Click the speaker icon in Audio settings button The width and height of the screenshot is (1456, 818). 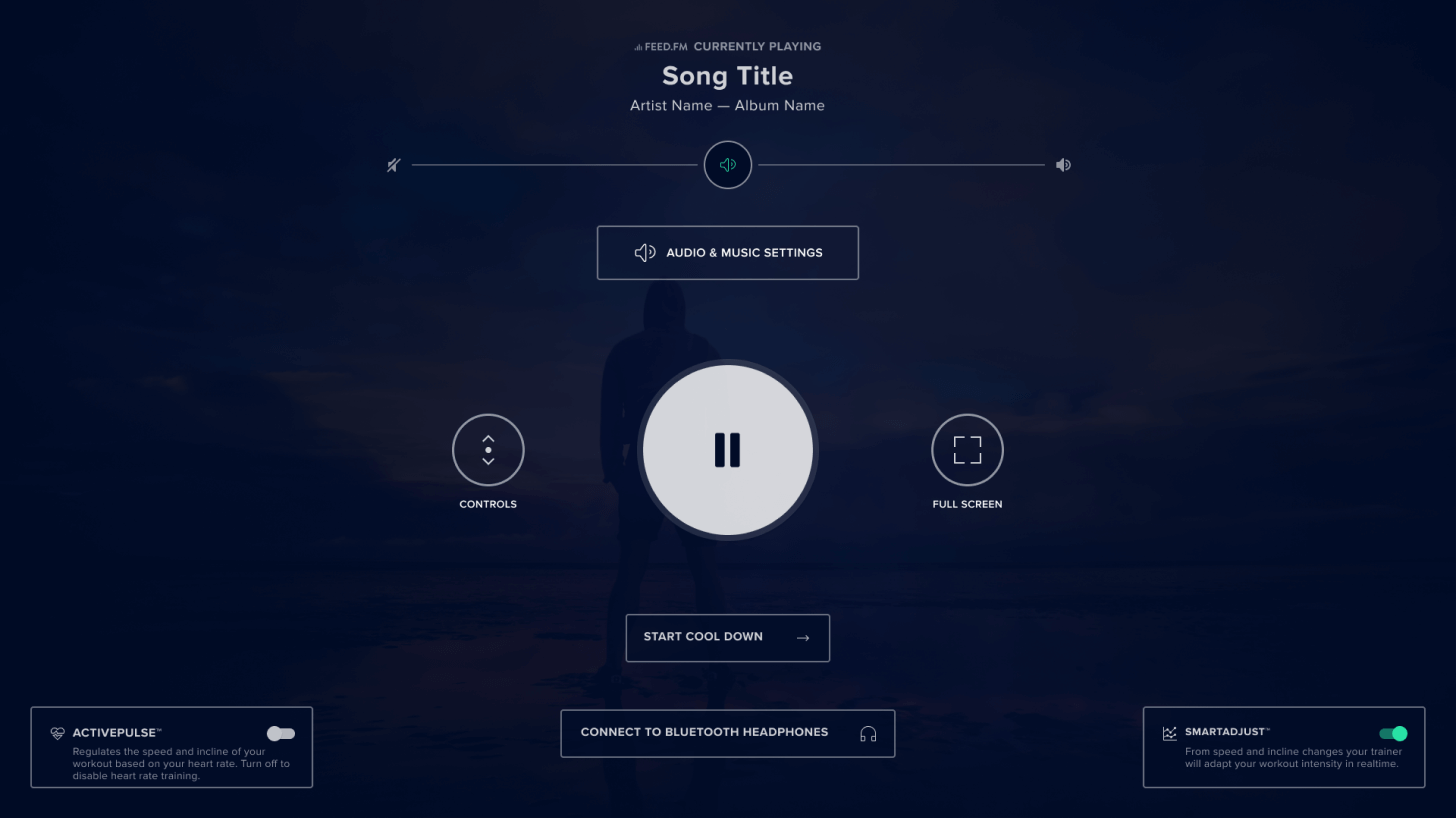(645, 253)
